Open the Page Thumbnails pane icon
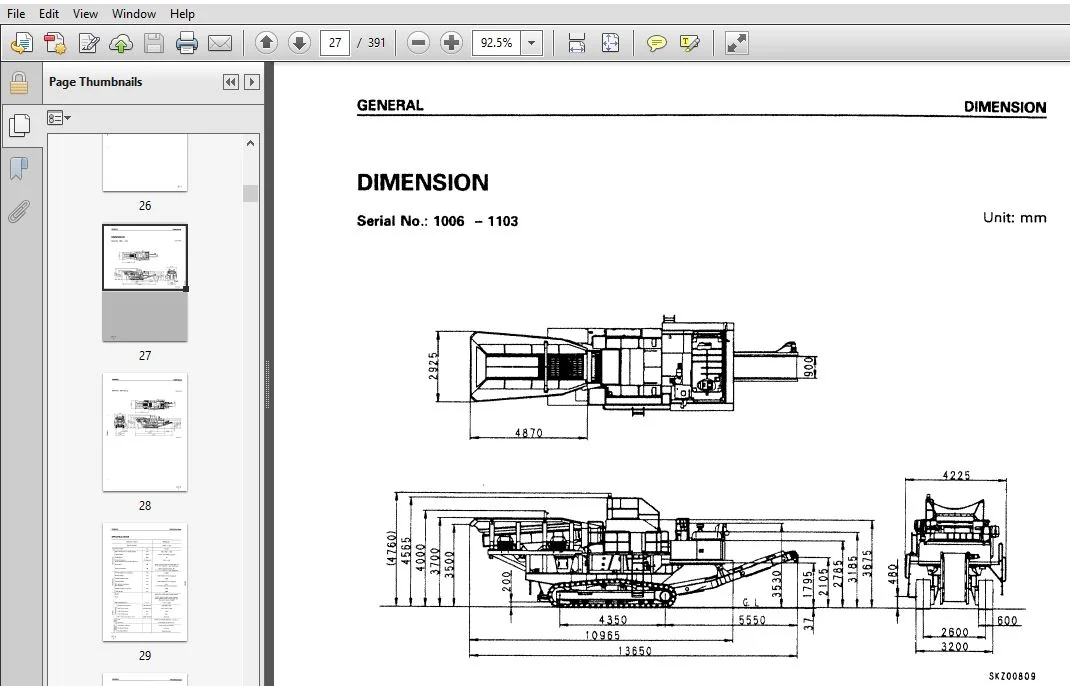Viewport: 1070px width, 686px height. (20, 125)
